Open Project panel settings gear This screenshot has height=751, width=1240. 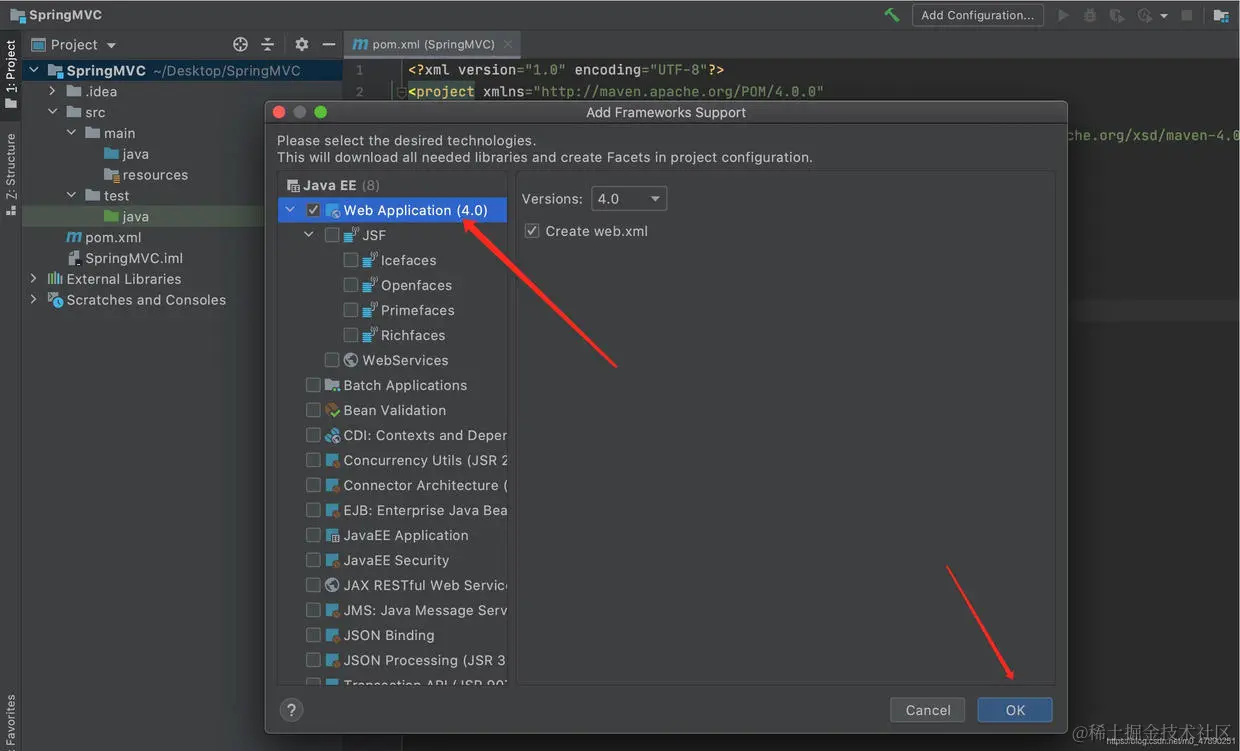click(x=302, y=44)
